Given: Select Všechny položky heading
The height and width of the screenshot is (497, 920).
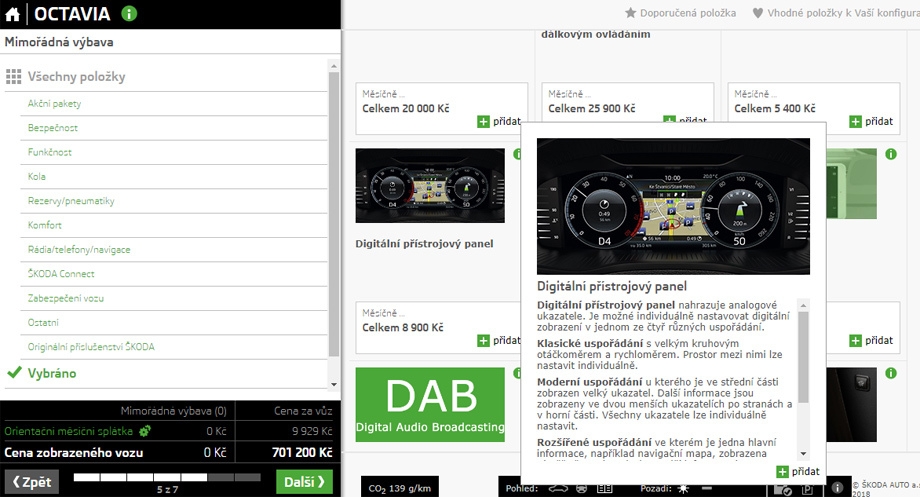Looking at the screenshot, I should click(x=76, y=77).
